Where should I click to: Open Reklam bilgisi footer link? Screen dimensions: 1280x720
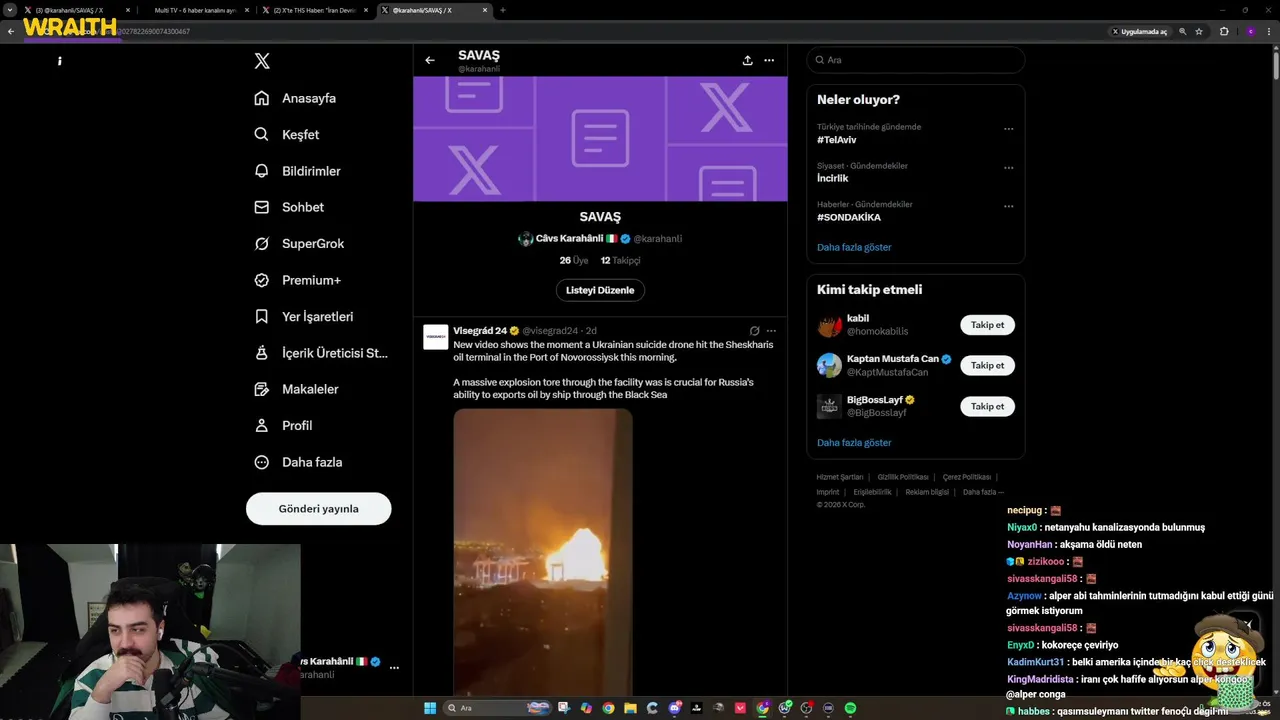point(927,492)
